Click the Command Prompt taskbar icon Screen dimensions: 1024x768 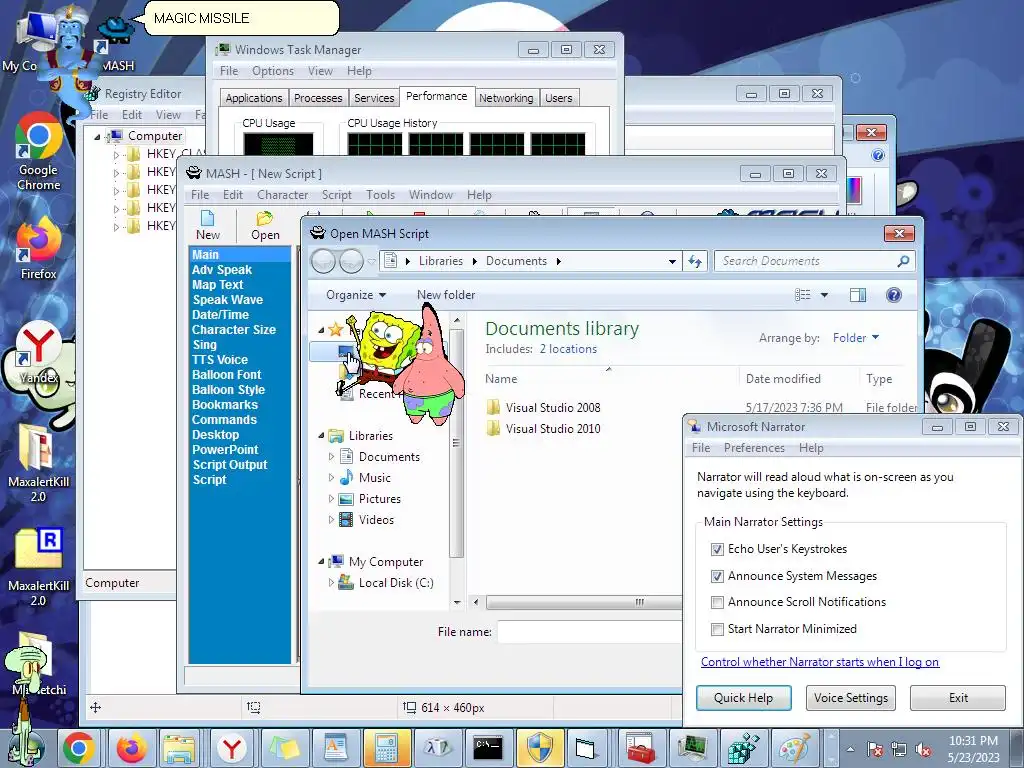click(488, 748)
